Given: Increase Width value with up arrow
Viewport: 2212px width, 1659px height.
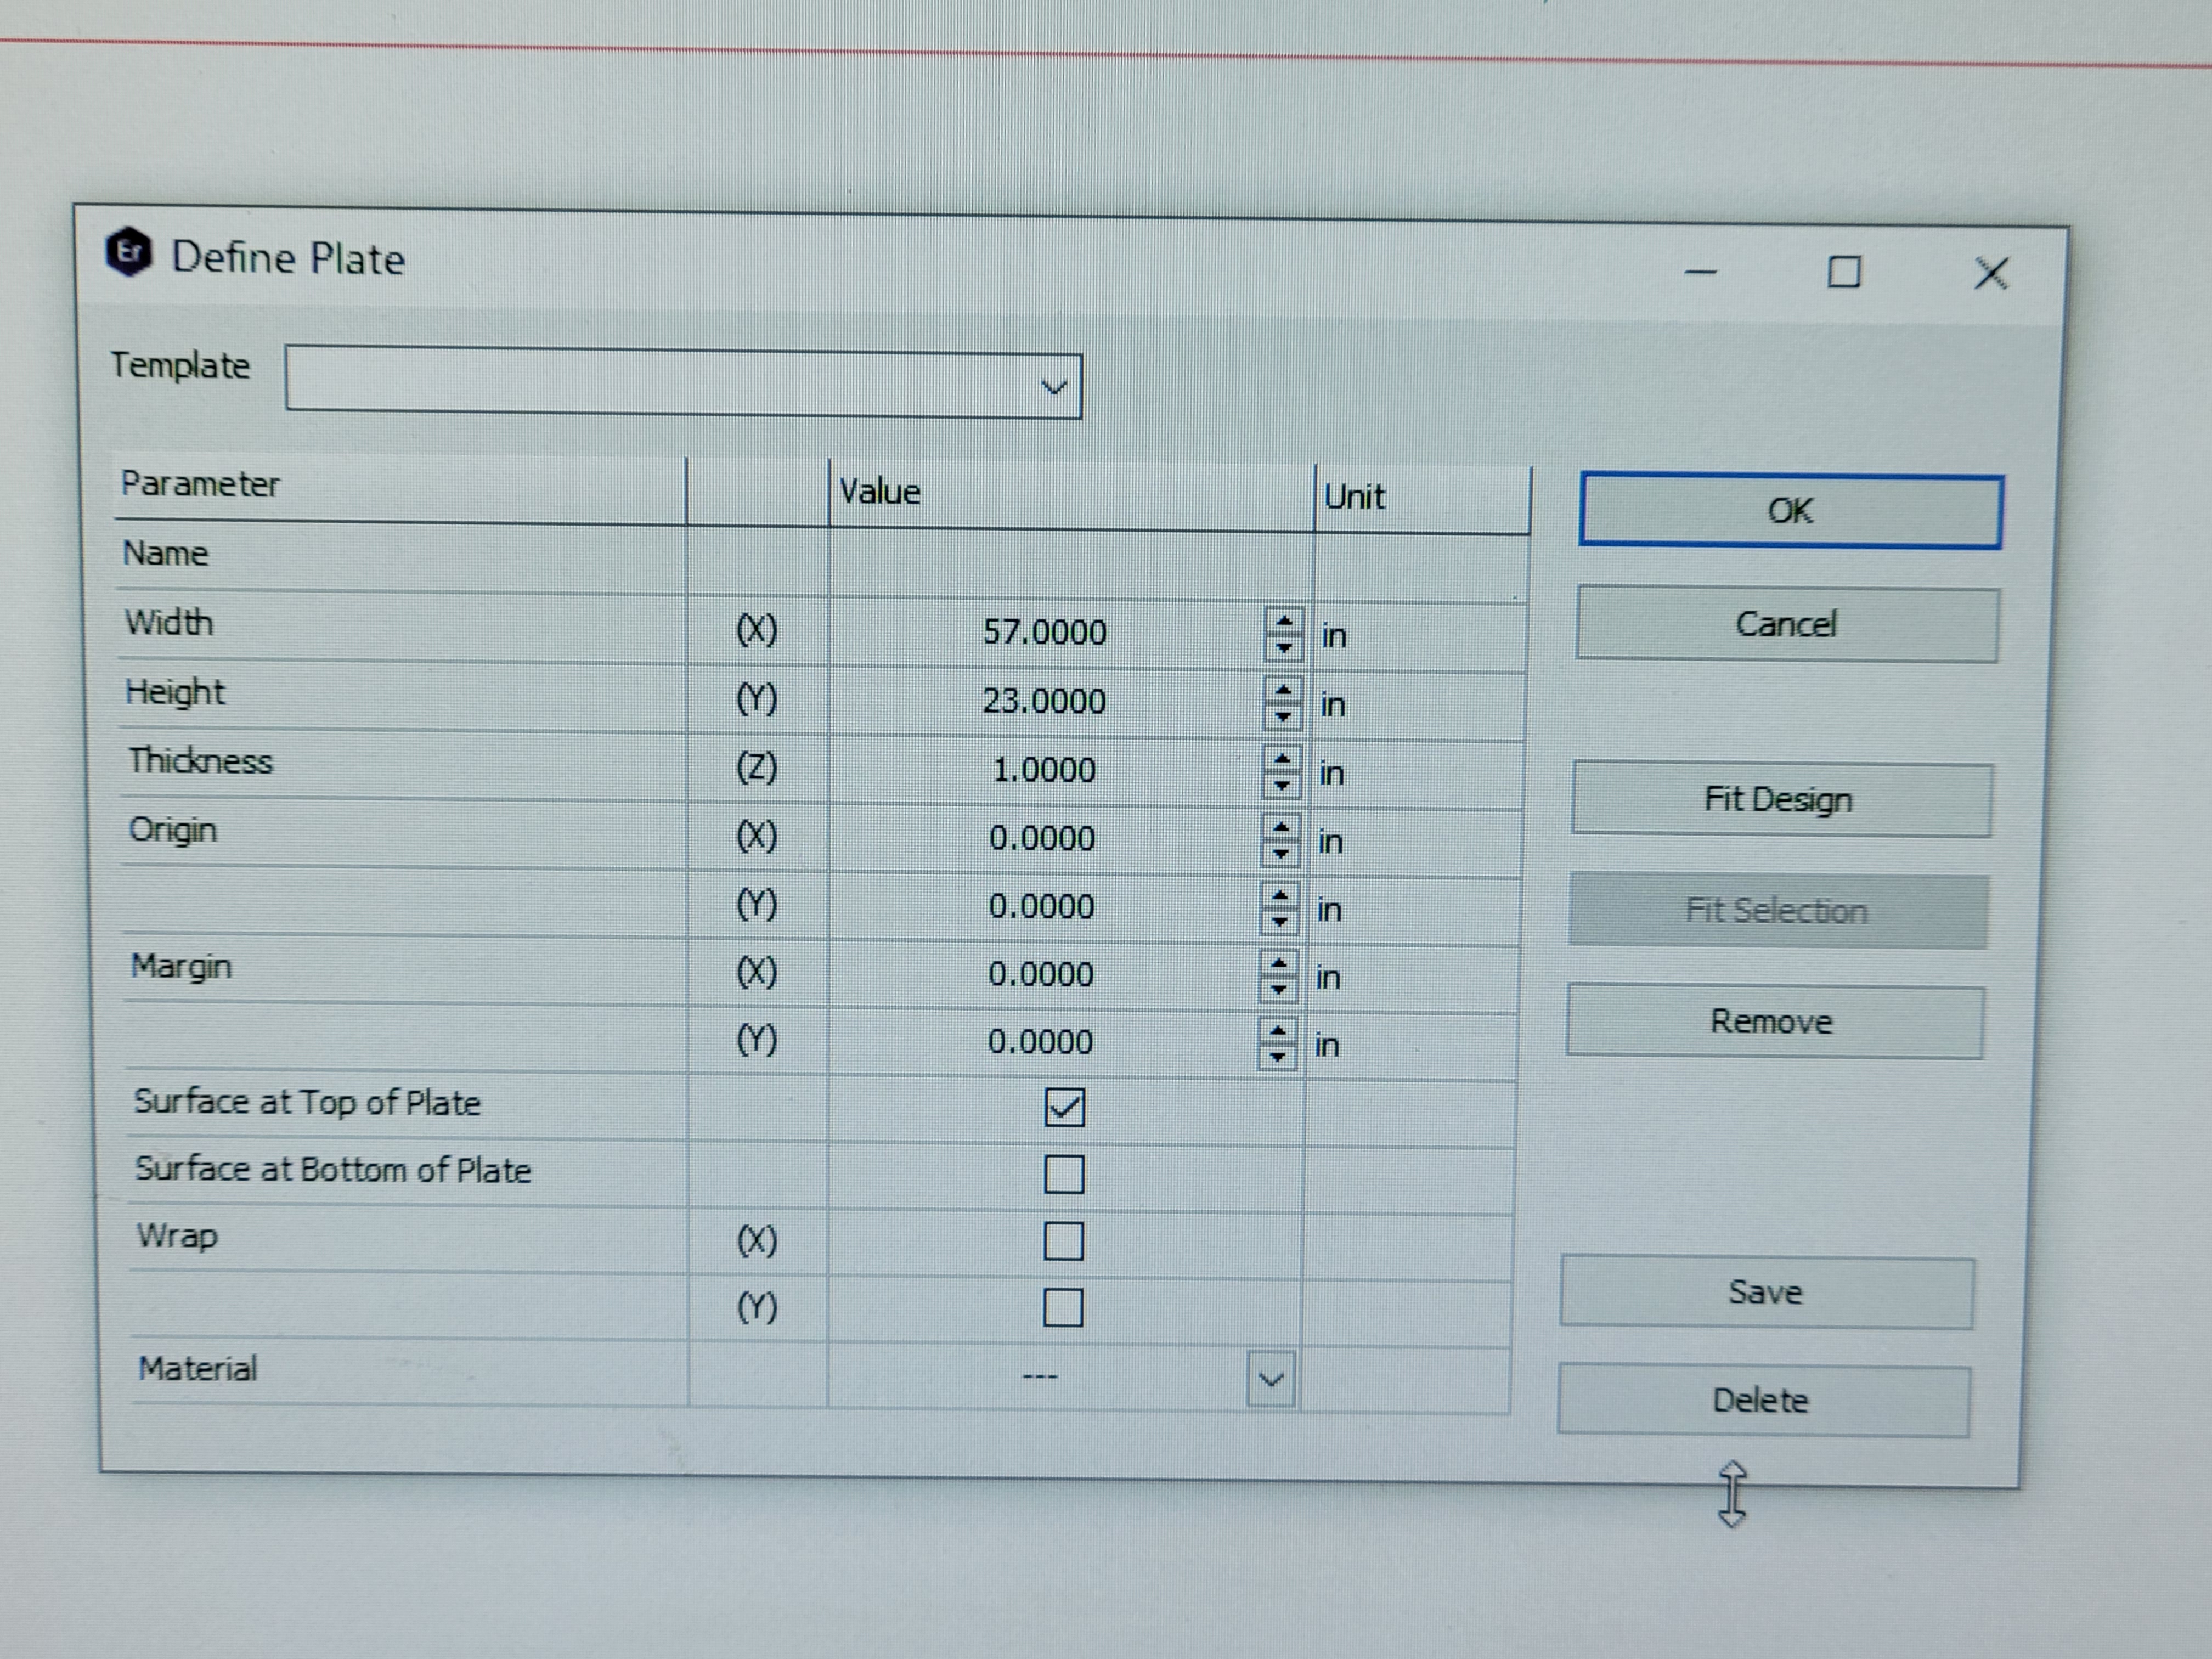Looking at the screenshot, I should pyautogui.click(x=1284, y=620).
